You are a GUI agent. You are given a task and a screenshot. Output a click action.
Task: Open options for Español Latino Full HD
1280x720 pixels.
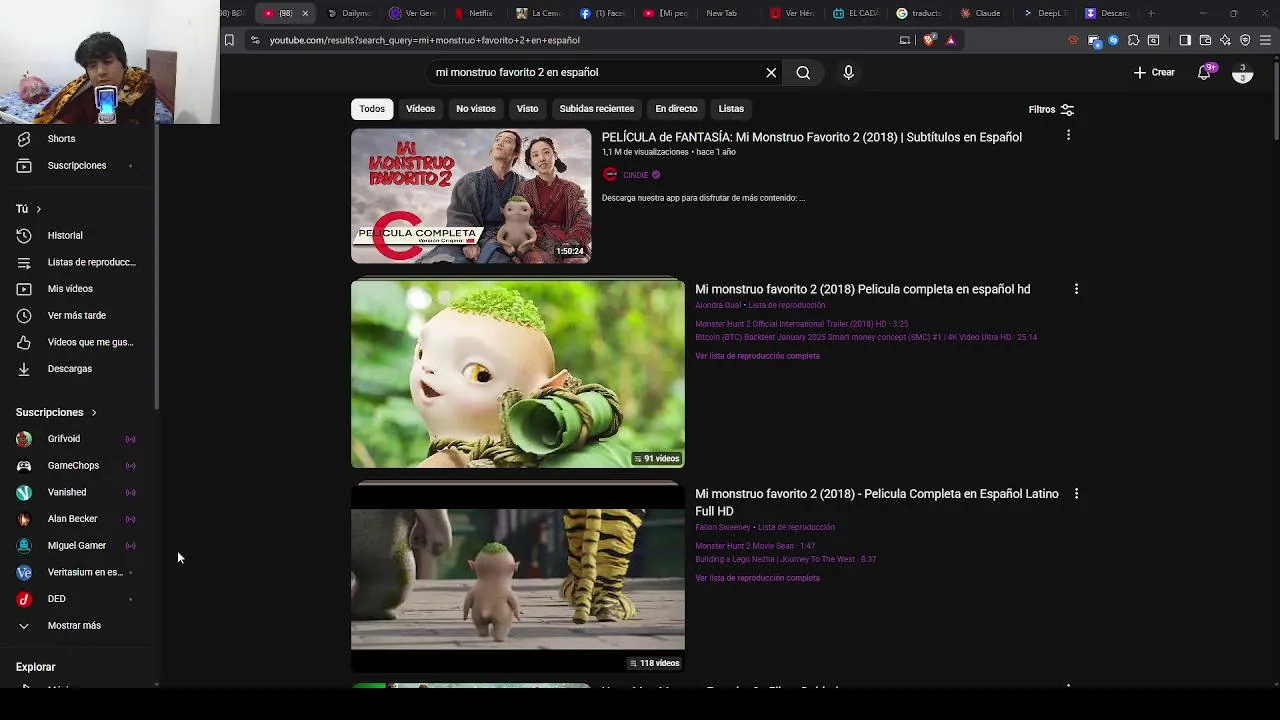click(x=1076, y=494)
